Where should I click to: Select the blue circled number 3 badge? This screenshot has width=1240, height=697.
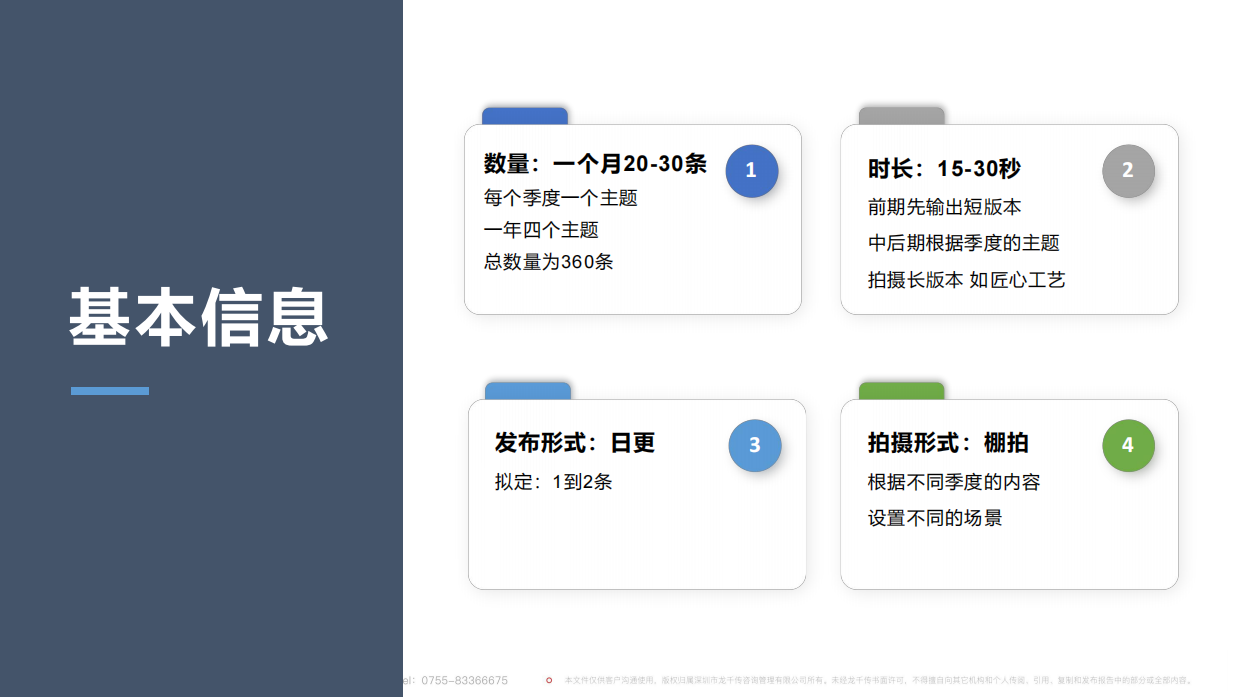click(755, 446)
